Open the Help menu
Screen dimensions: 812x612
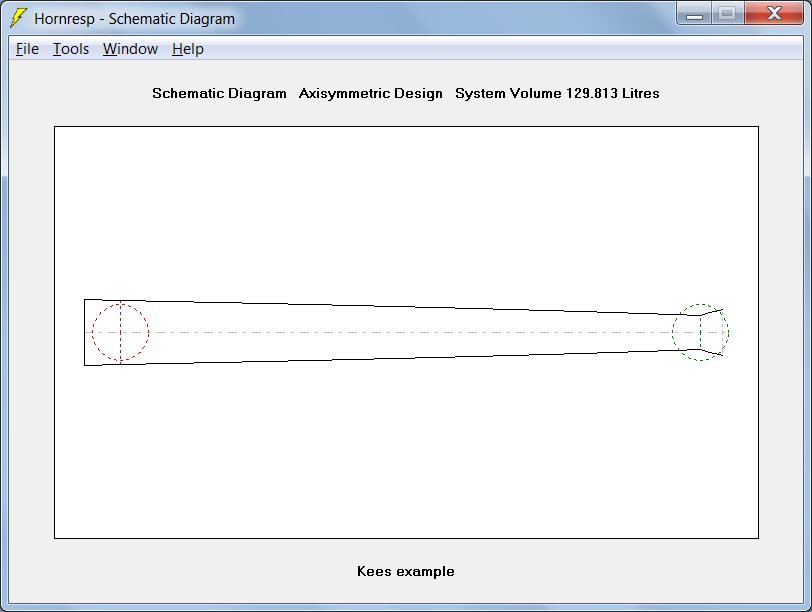point(188,49)
